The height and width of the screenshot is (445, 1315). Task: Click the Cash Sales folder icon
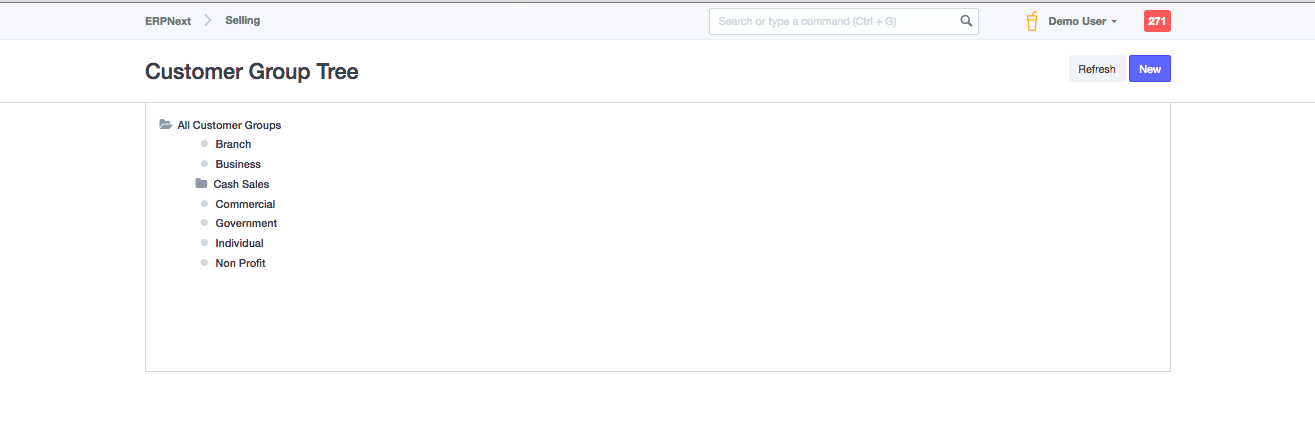tap(201, 184)
